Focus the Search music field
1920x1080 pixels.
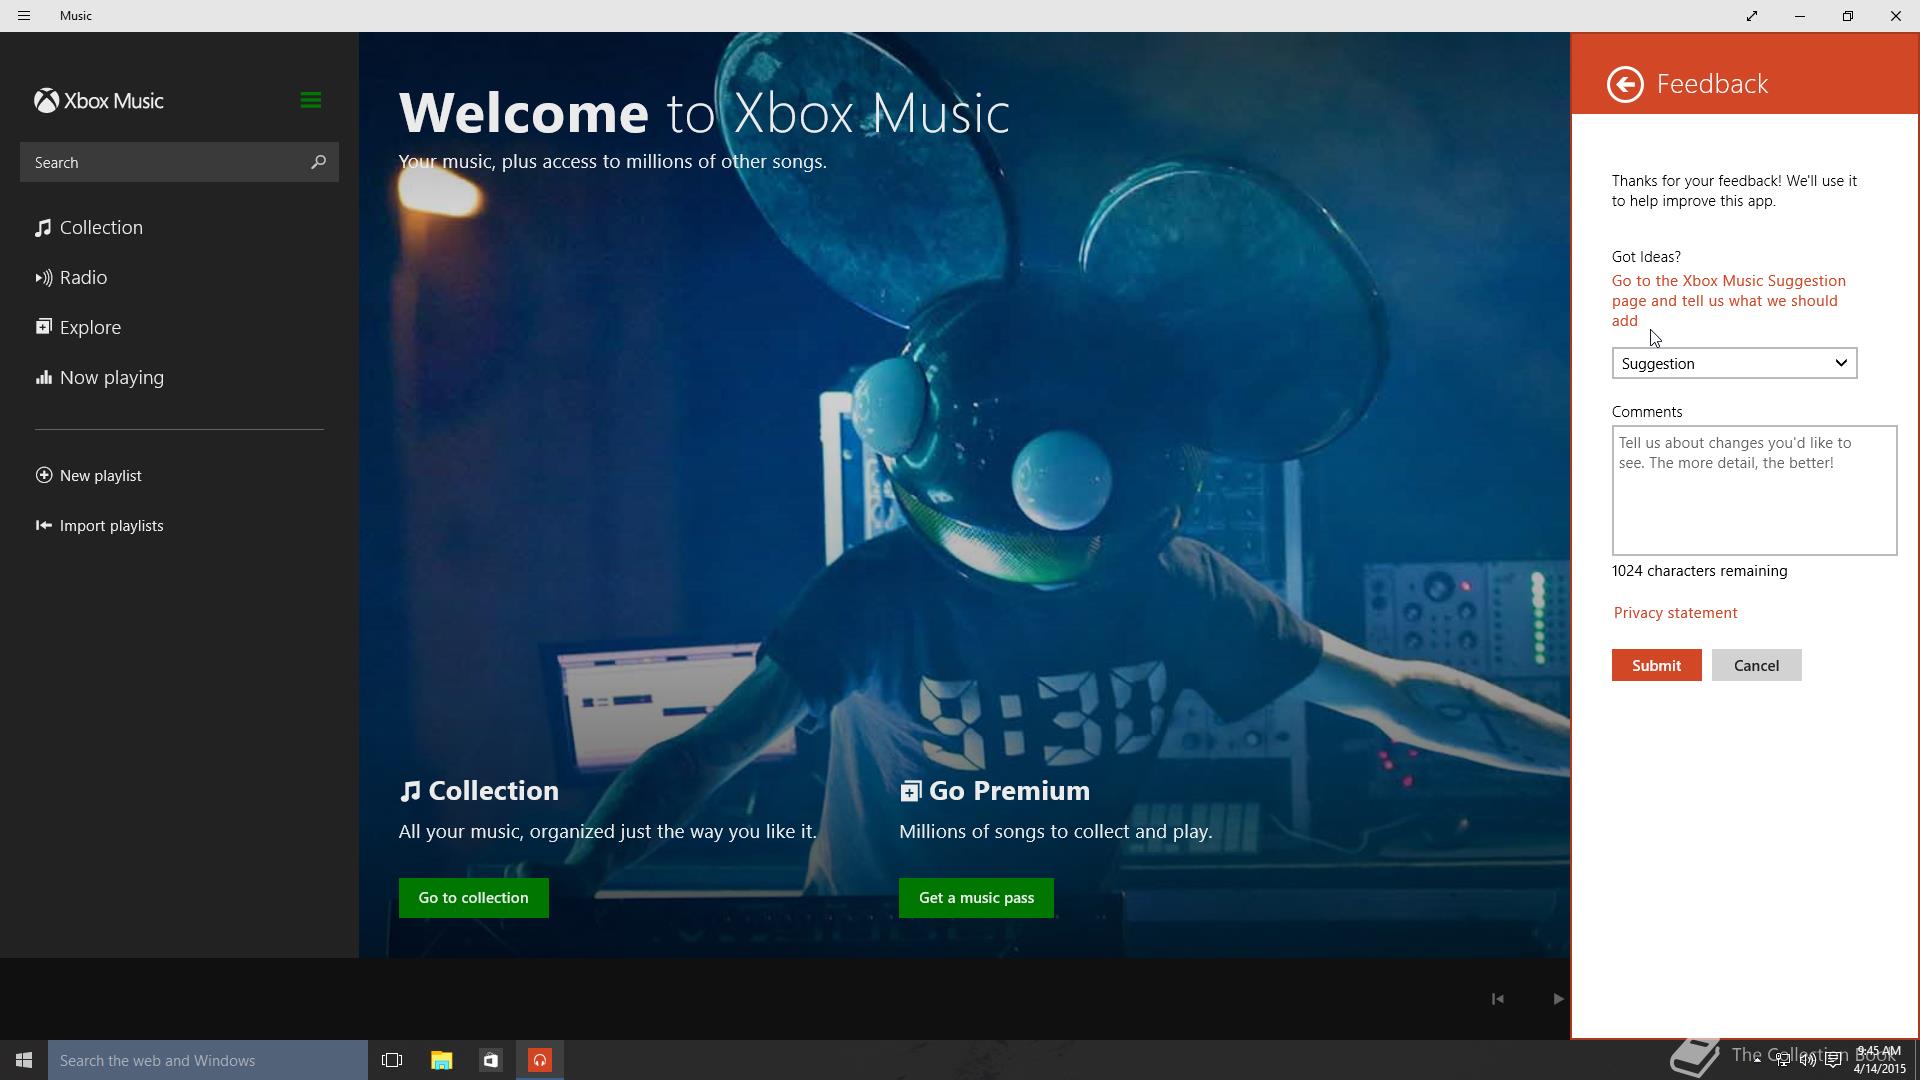[179, 162]
